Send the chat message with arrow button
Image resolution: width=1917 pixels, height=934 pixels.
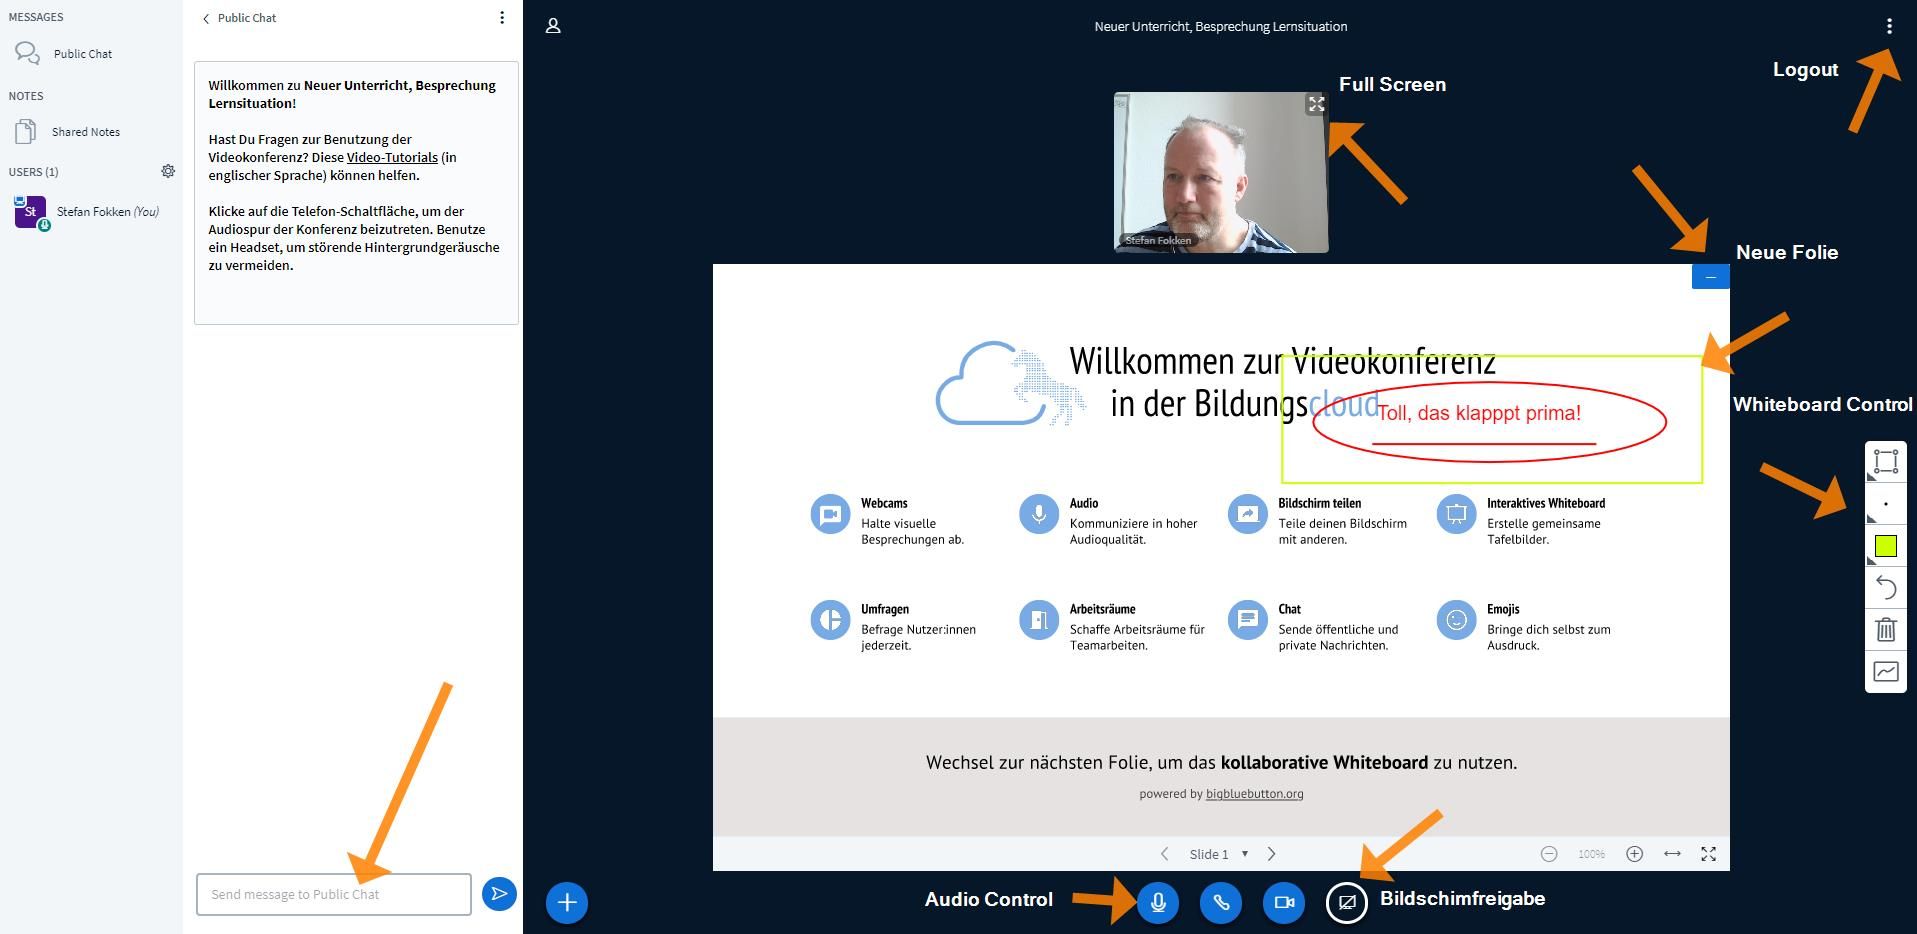499,894
